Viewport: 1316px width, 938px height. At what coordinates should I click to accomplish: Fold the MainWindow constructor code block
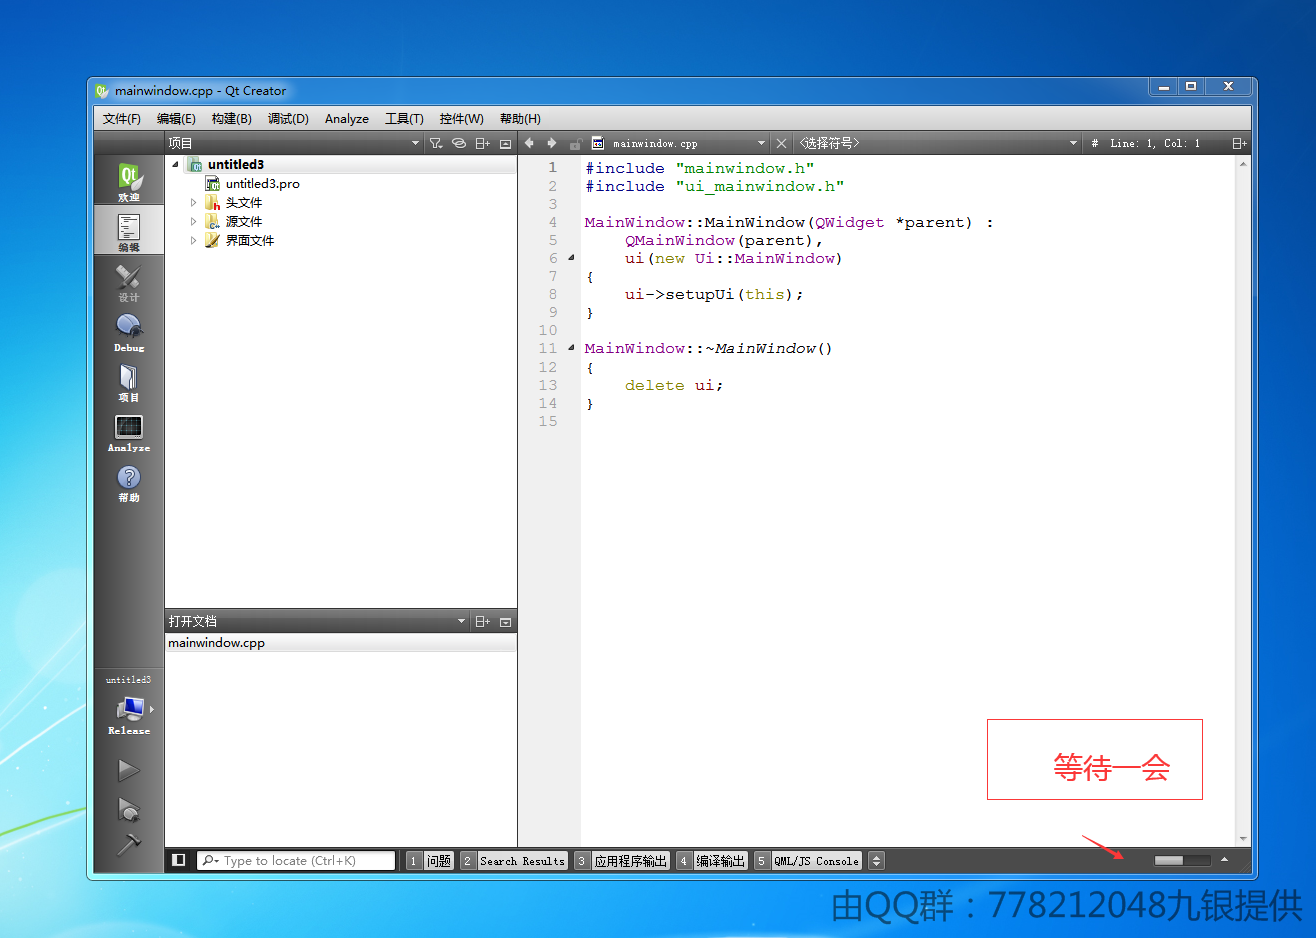[572, 258]
